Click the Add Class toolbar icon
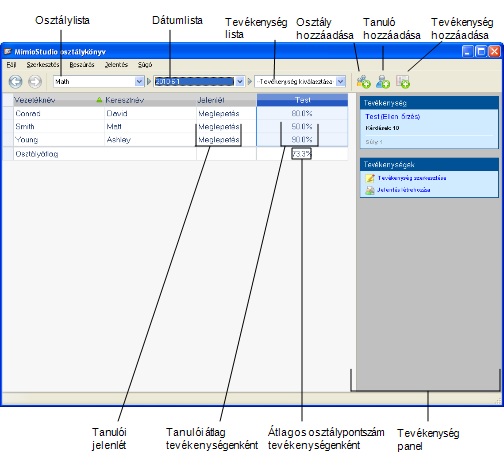 [x=363, y=82]
